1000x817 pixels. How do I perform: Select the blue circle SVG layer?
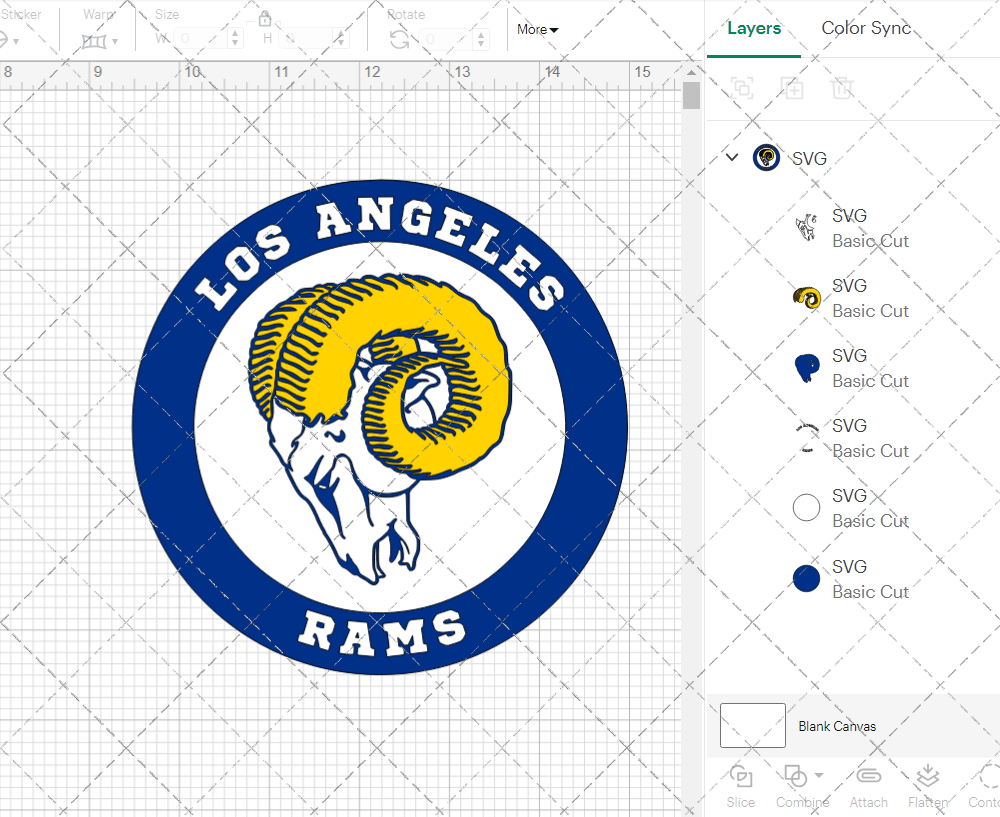(853, 579)
